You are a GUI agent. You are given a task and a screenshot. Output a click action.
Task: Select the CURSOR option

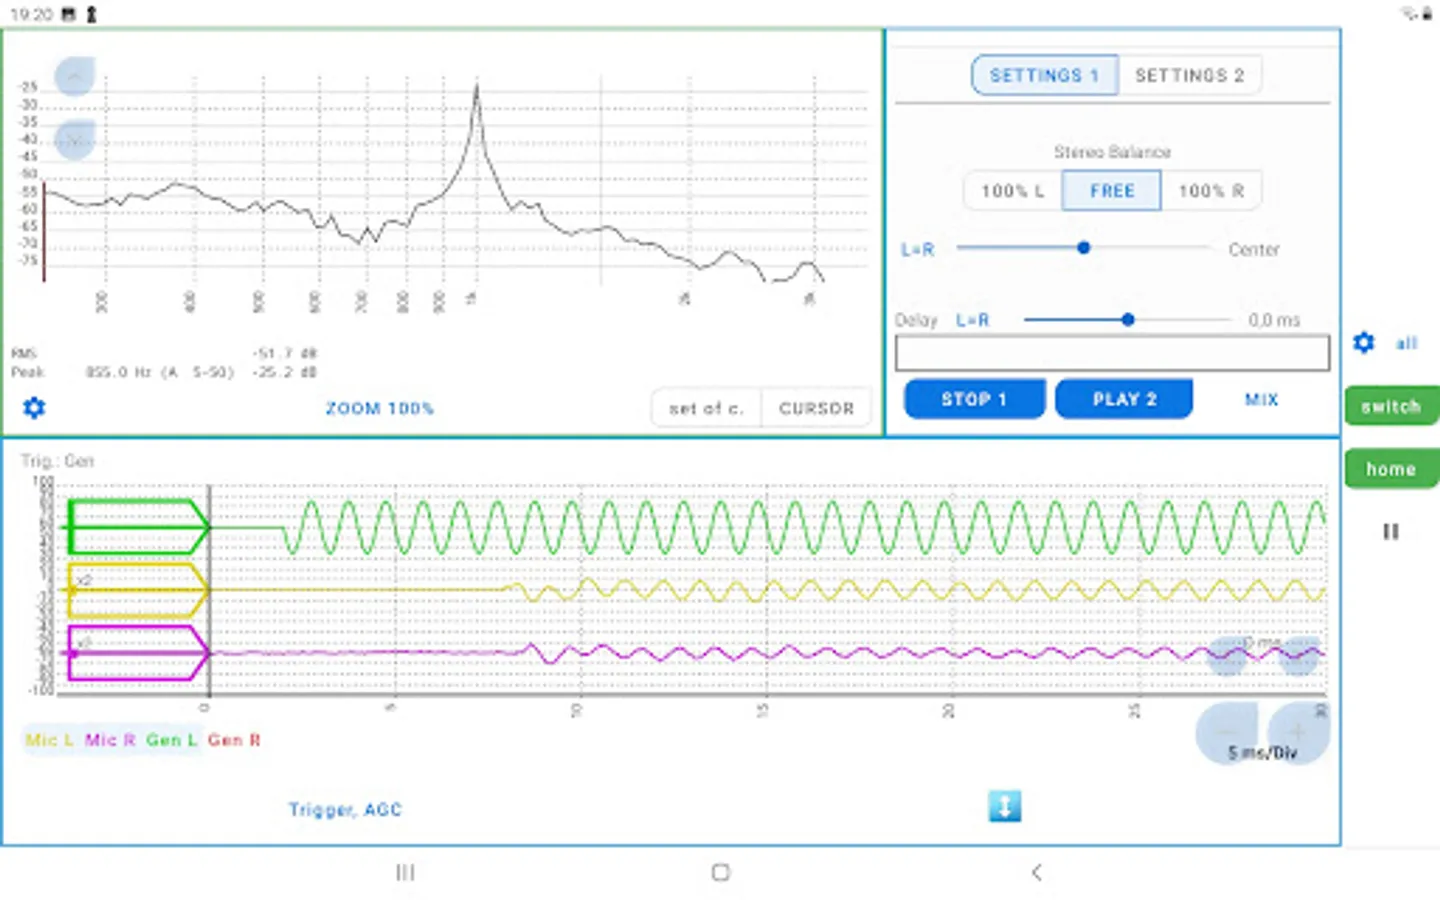(x=816, y=408)
